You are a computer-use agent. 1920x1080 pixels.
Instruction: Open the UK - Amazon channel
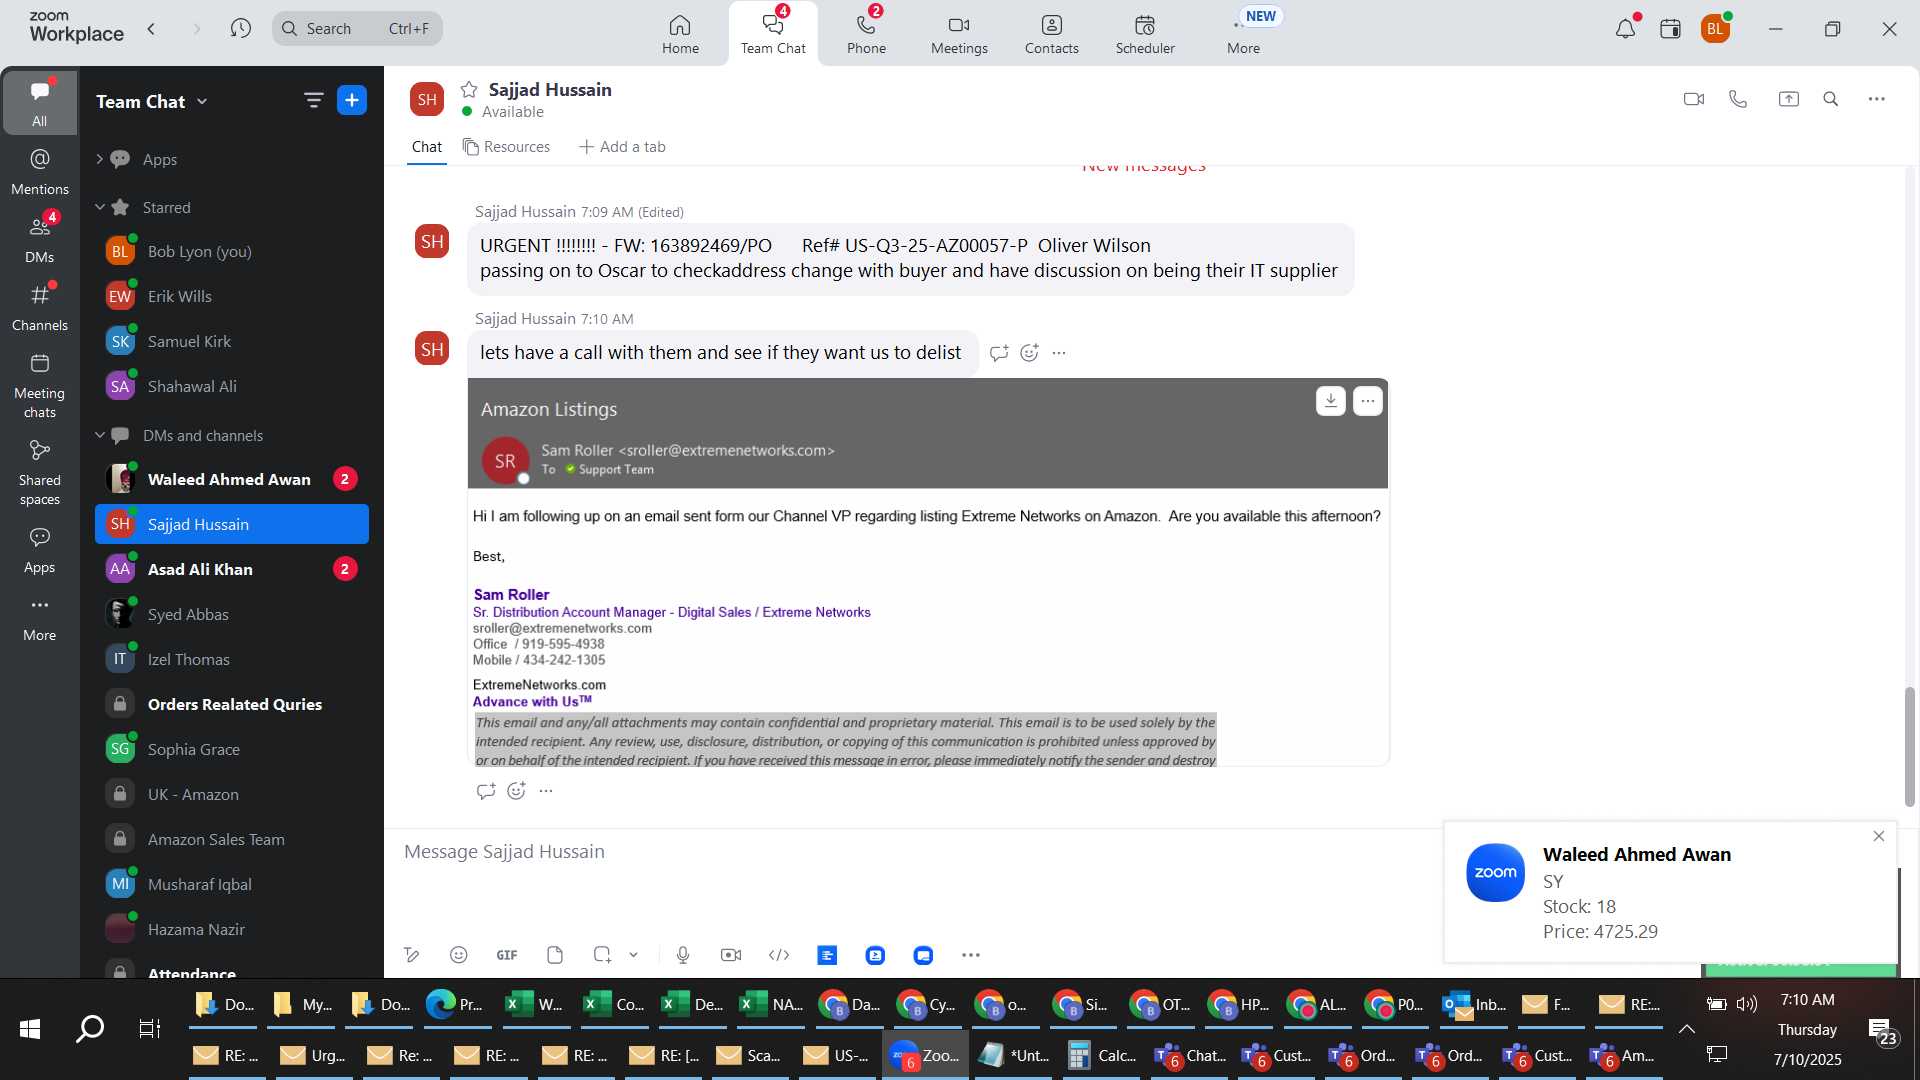232,794
